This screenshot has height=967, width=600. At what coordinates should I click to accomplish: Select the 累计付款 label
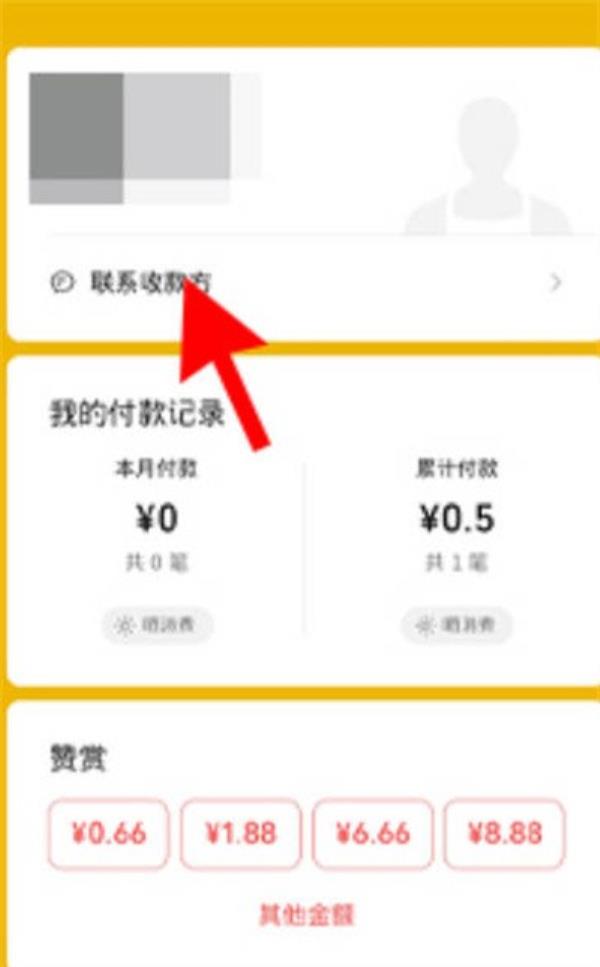tap(457, 469)
